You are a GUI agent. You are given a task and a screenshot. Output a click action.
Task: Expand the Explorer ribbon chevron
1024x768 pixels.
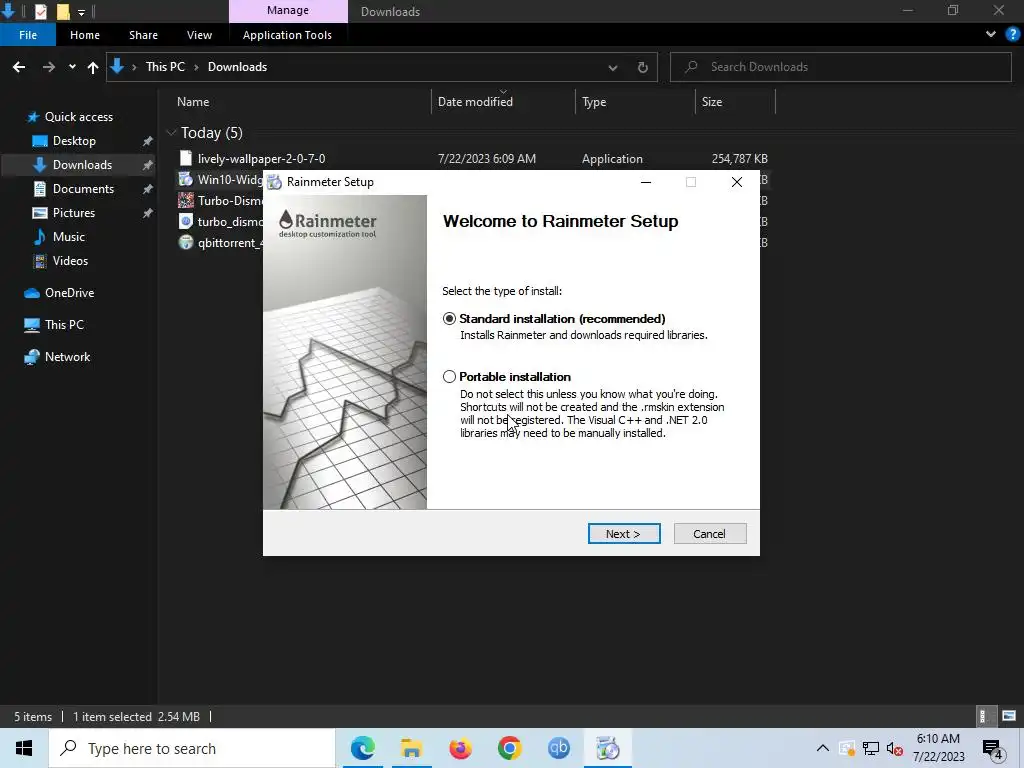coord(991,35)
